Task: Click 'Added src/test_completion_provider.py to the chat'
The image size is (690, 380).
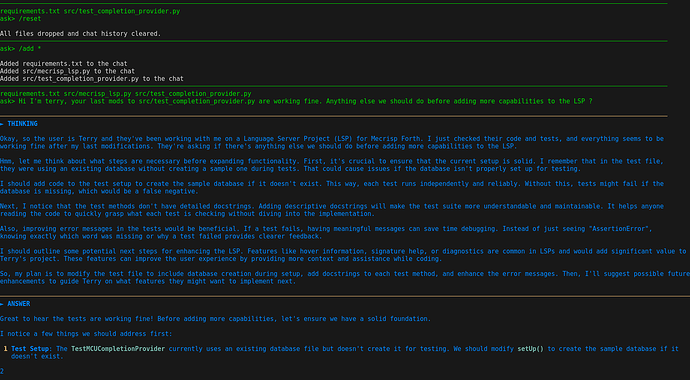Action: coord(92,78)
